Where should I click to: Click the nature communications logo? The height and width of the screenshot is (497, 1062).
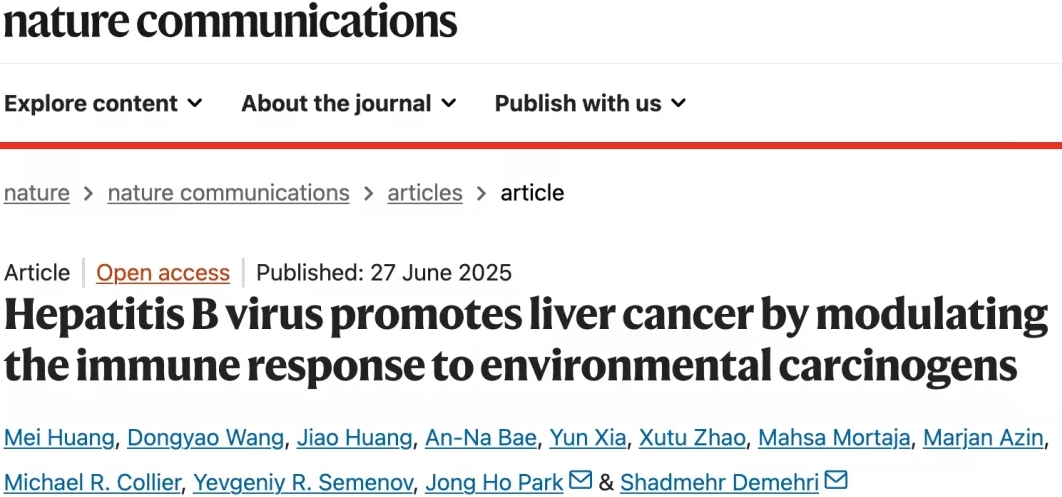click(x=230, y=22)
